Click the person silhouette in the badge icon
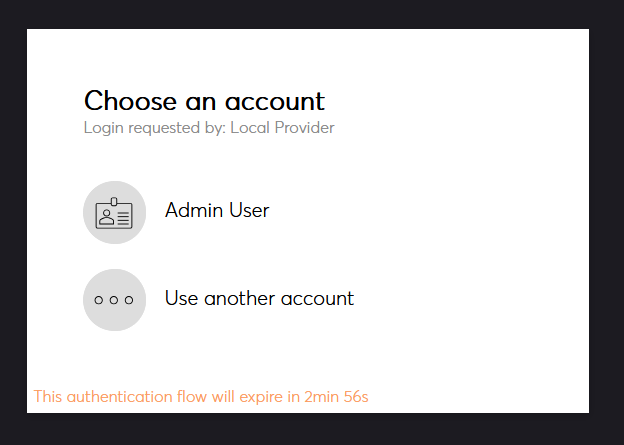Screen dimensions: 624x445 (x=106, y=217)
